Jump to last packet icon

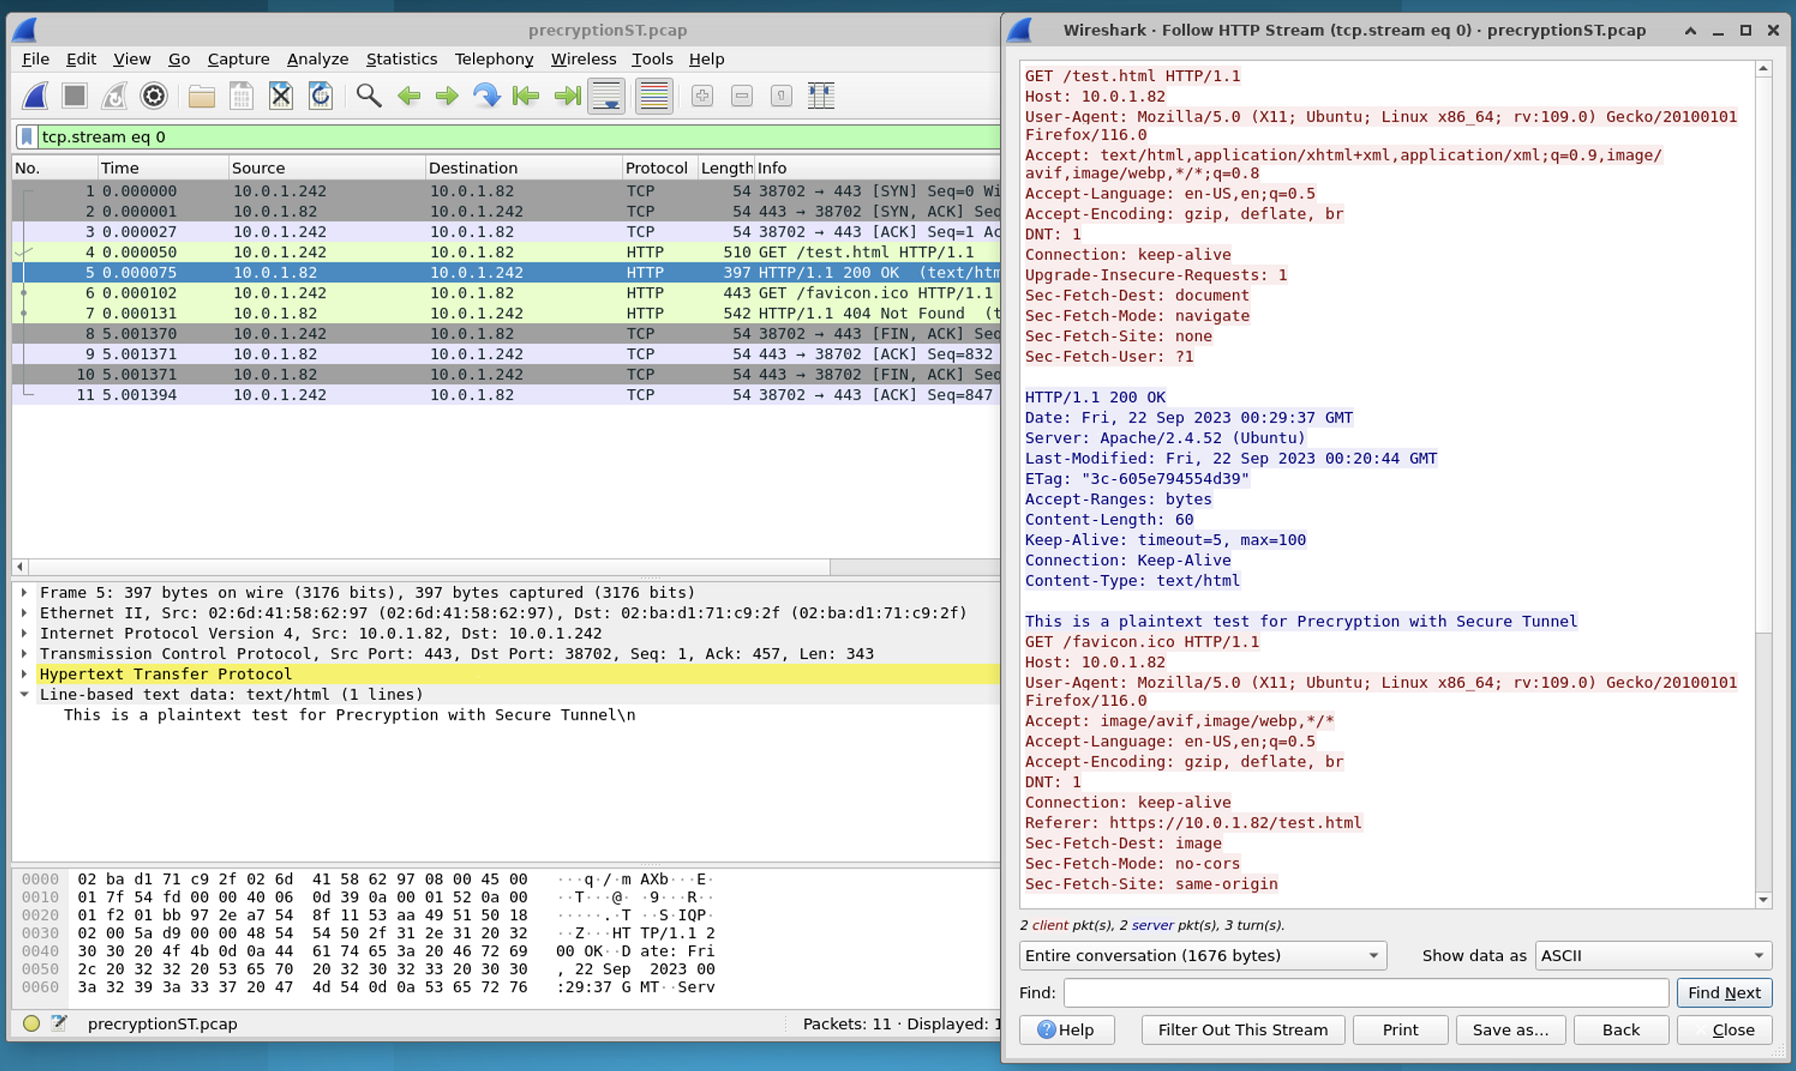click(x=567, y=96)
